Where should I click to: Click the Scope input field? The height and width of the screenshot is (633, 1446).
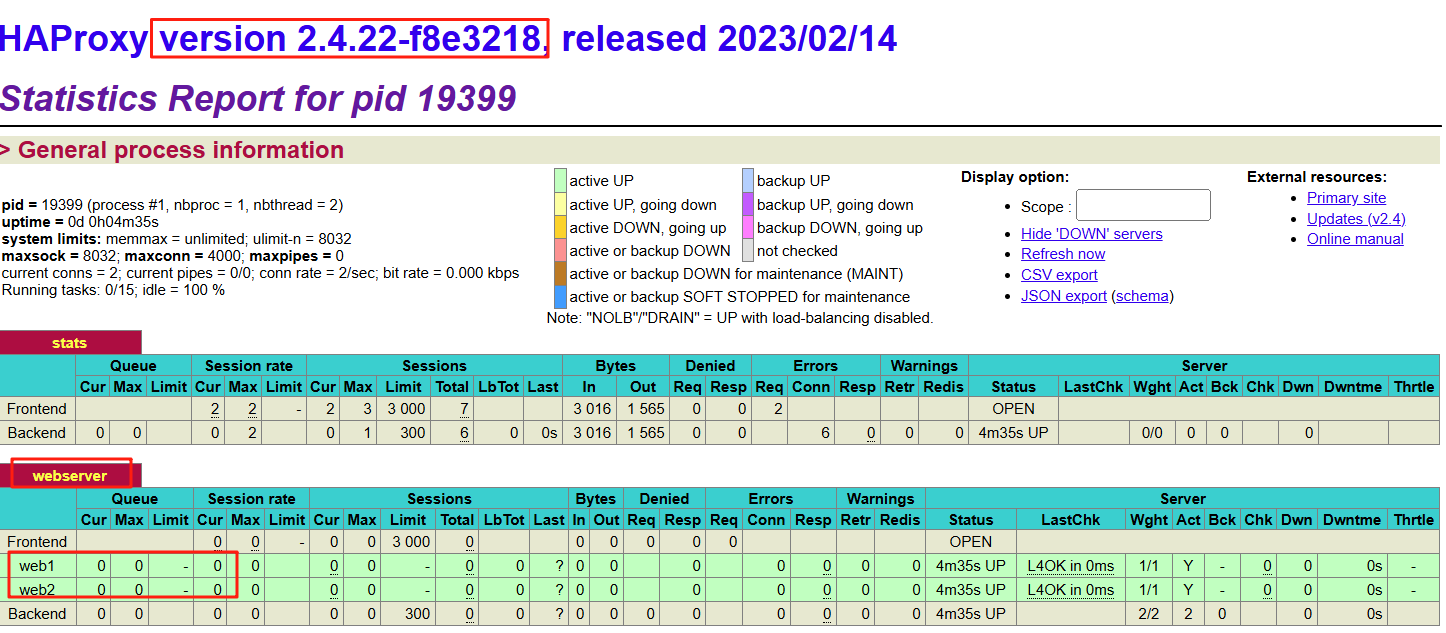(1143, 205)
